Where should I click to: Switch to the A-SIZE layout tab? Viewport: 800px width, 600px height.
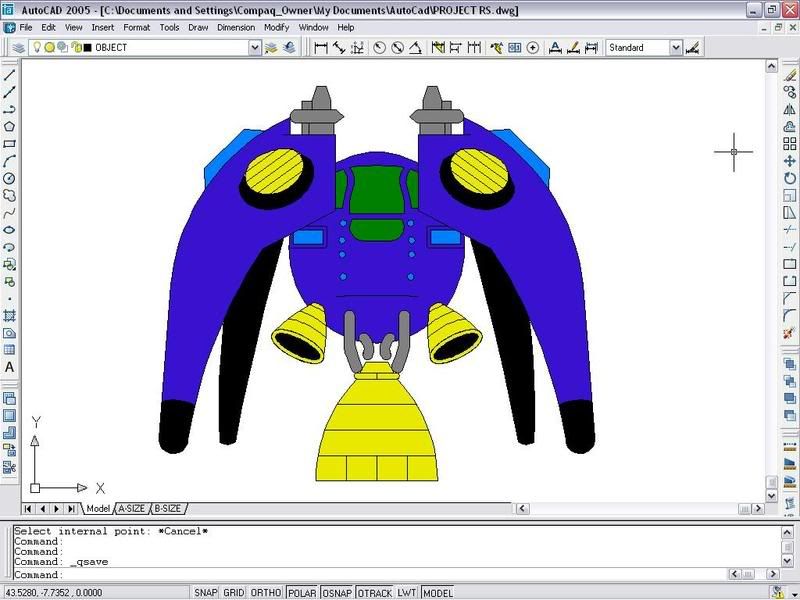pyautogui.click(x=131, y=509)
